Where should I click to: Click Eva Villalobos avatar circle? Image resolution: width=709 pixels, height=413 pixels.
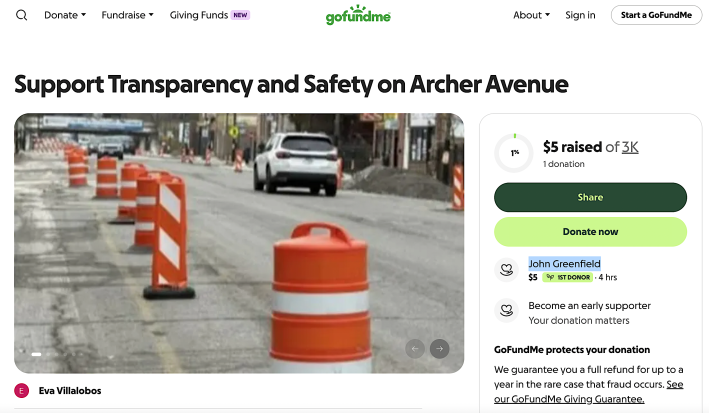[22, 390]
